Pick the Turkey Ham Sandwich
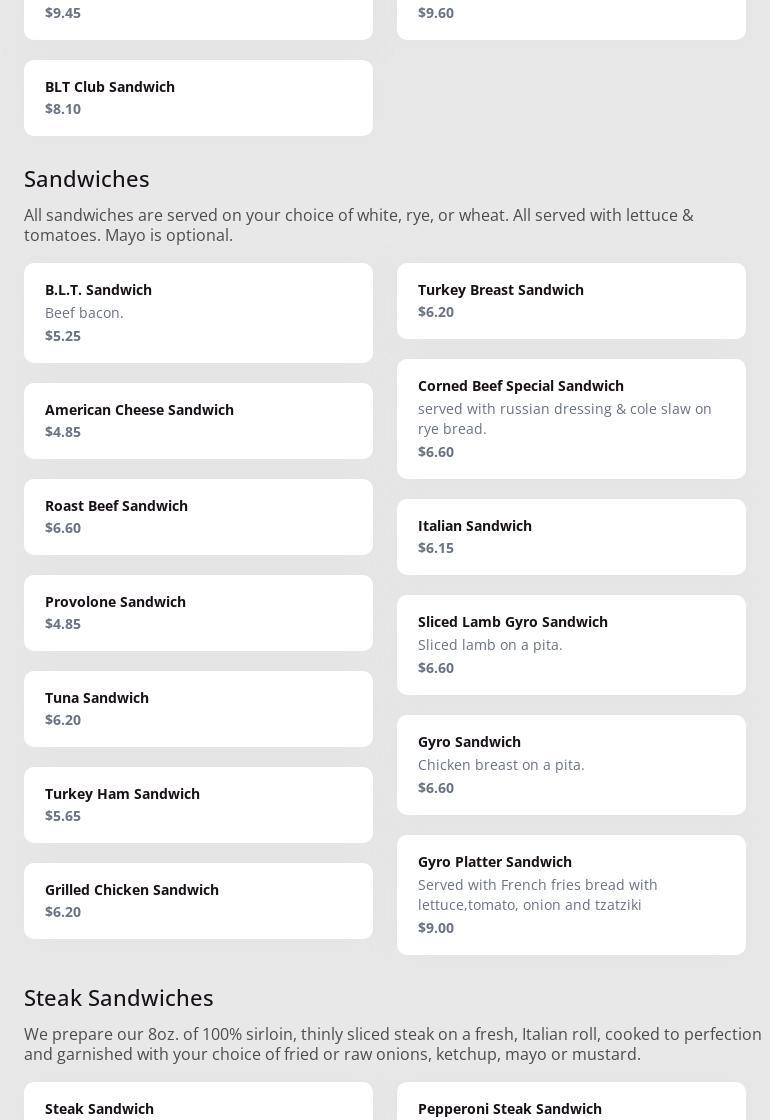770x1120 pixels. tap(198, 804)
